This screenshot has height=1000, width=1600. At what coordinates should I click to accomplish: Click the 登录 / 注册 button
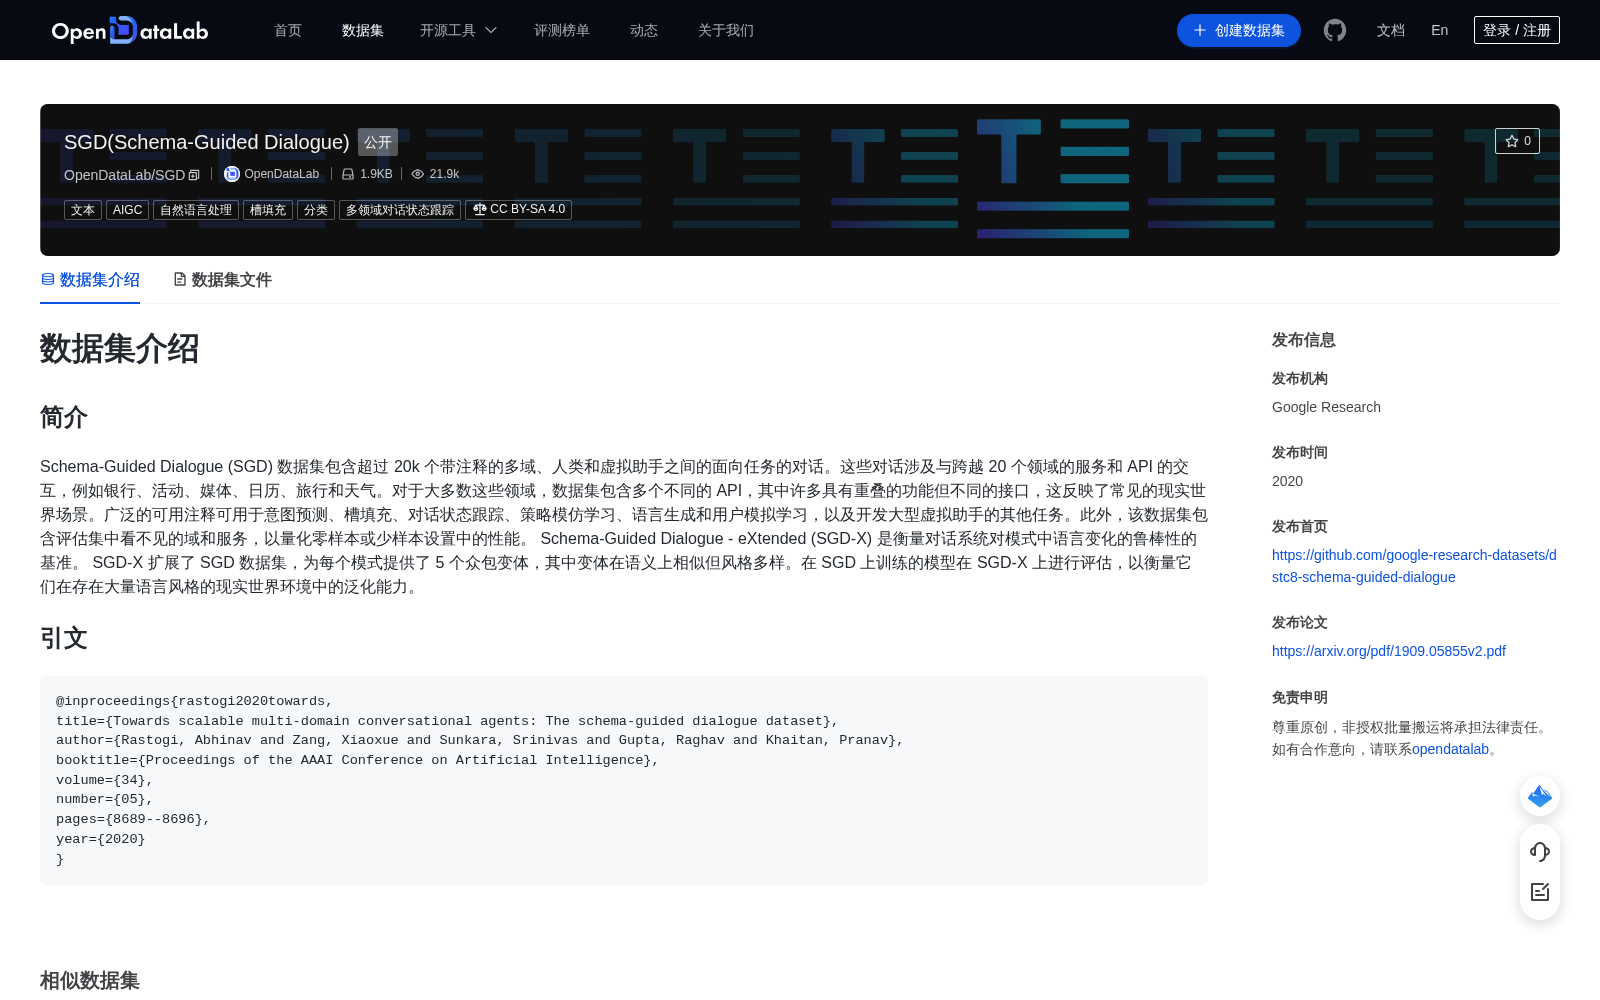(x=1517, y=30)
